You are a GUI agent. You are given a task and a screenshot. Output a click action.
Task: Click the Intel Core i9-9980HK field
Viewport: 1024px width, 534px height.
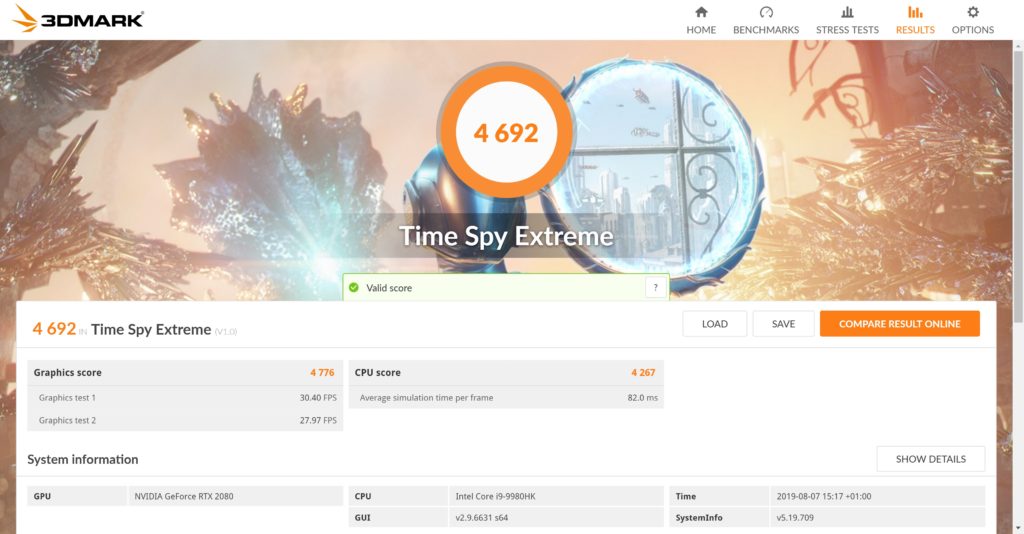(x=557, y=496)
